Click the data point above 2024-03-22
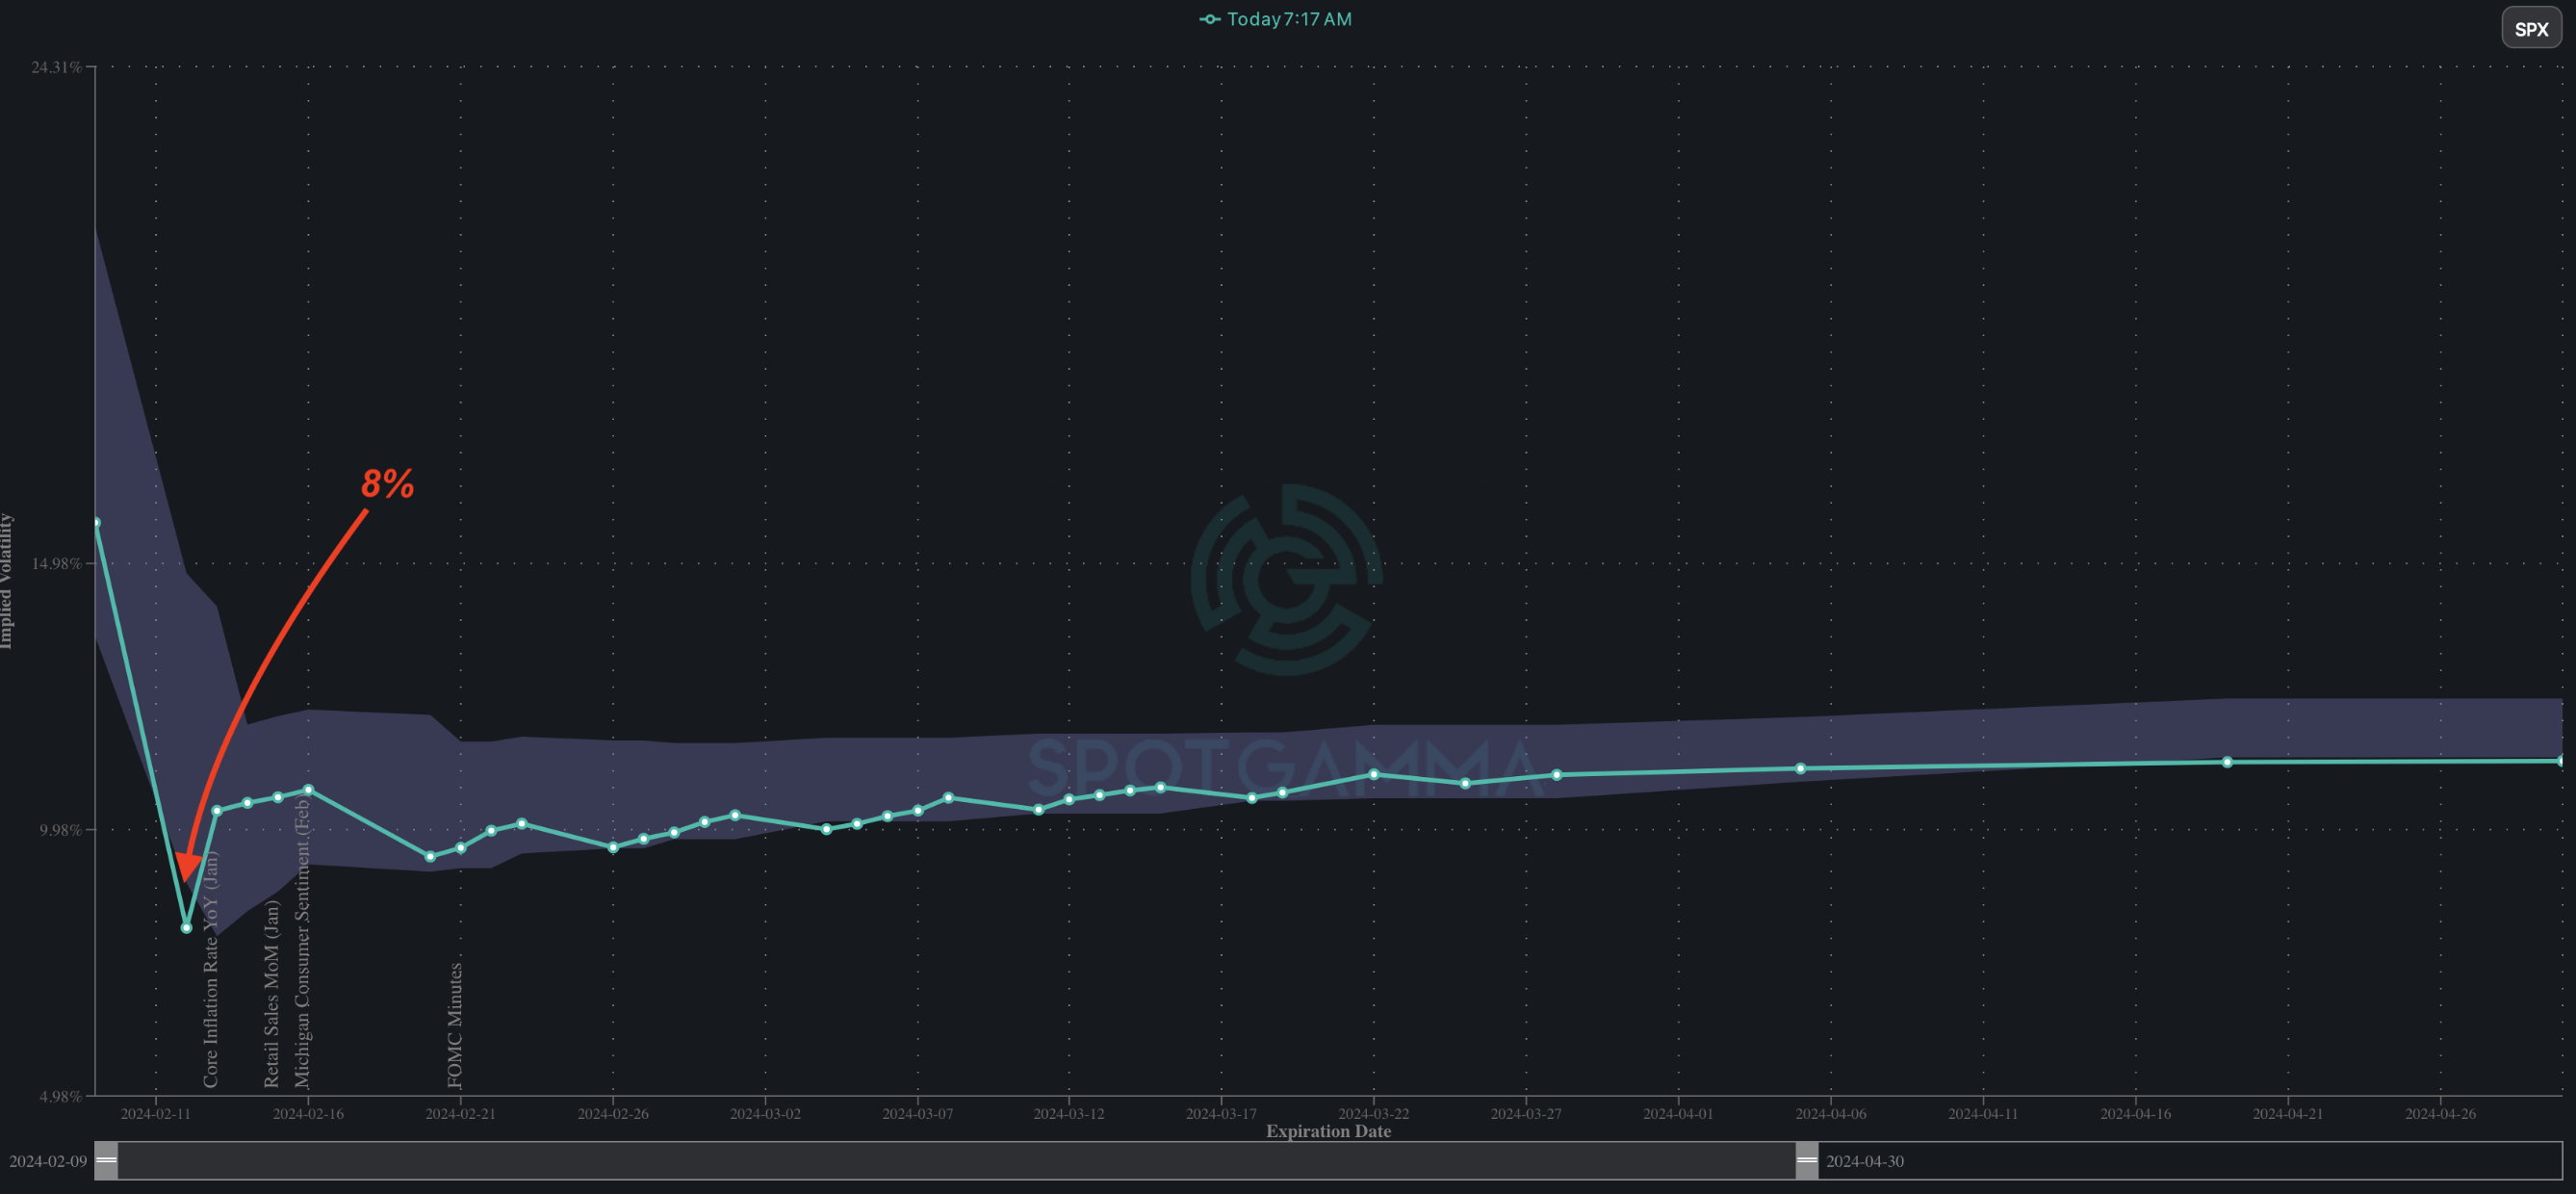2576x1194 pixels. (1373, 774)
